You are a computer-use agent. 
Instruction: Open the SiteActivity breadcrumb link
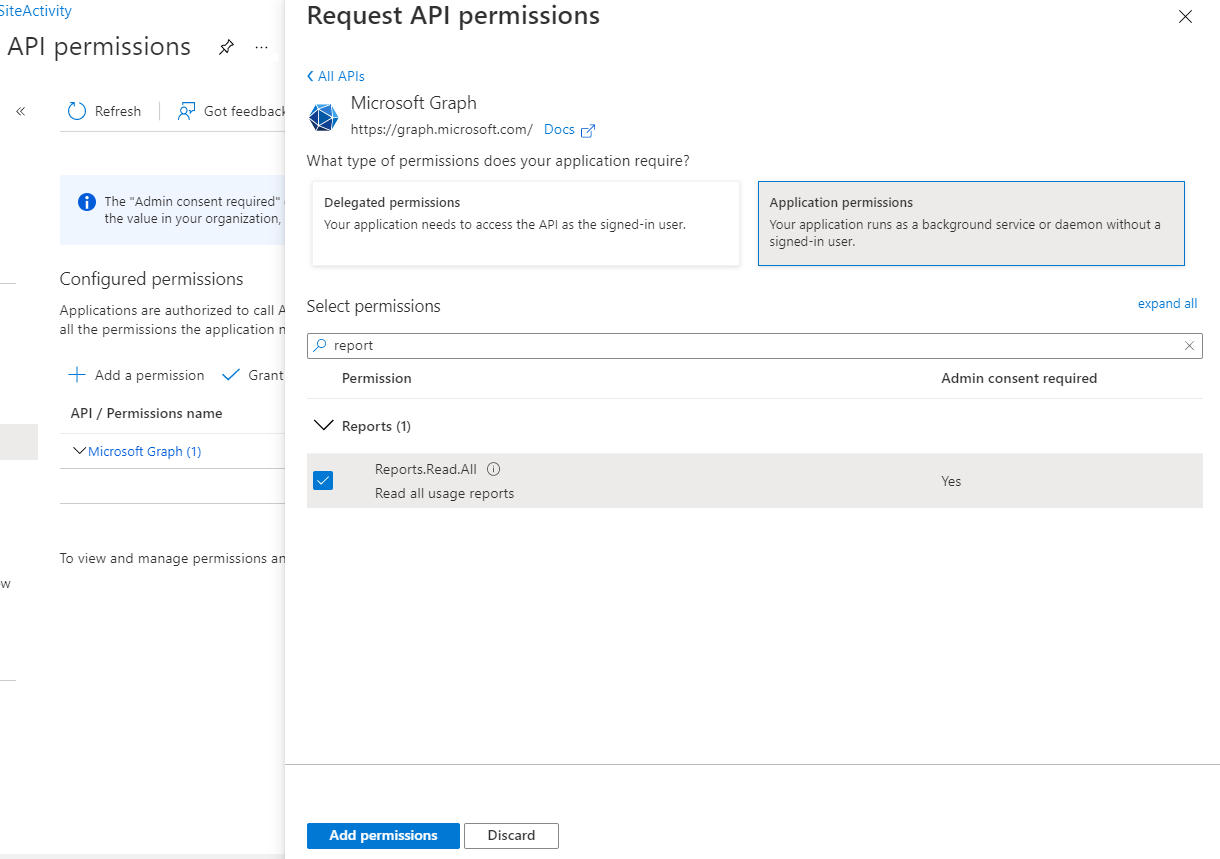[x=36, y=11]
